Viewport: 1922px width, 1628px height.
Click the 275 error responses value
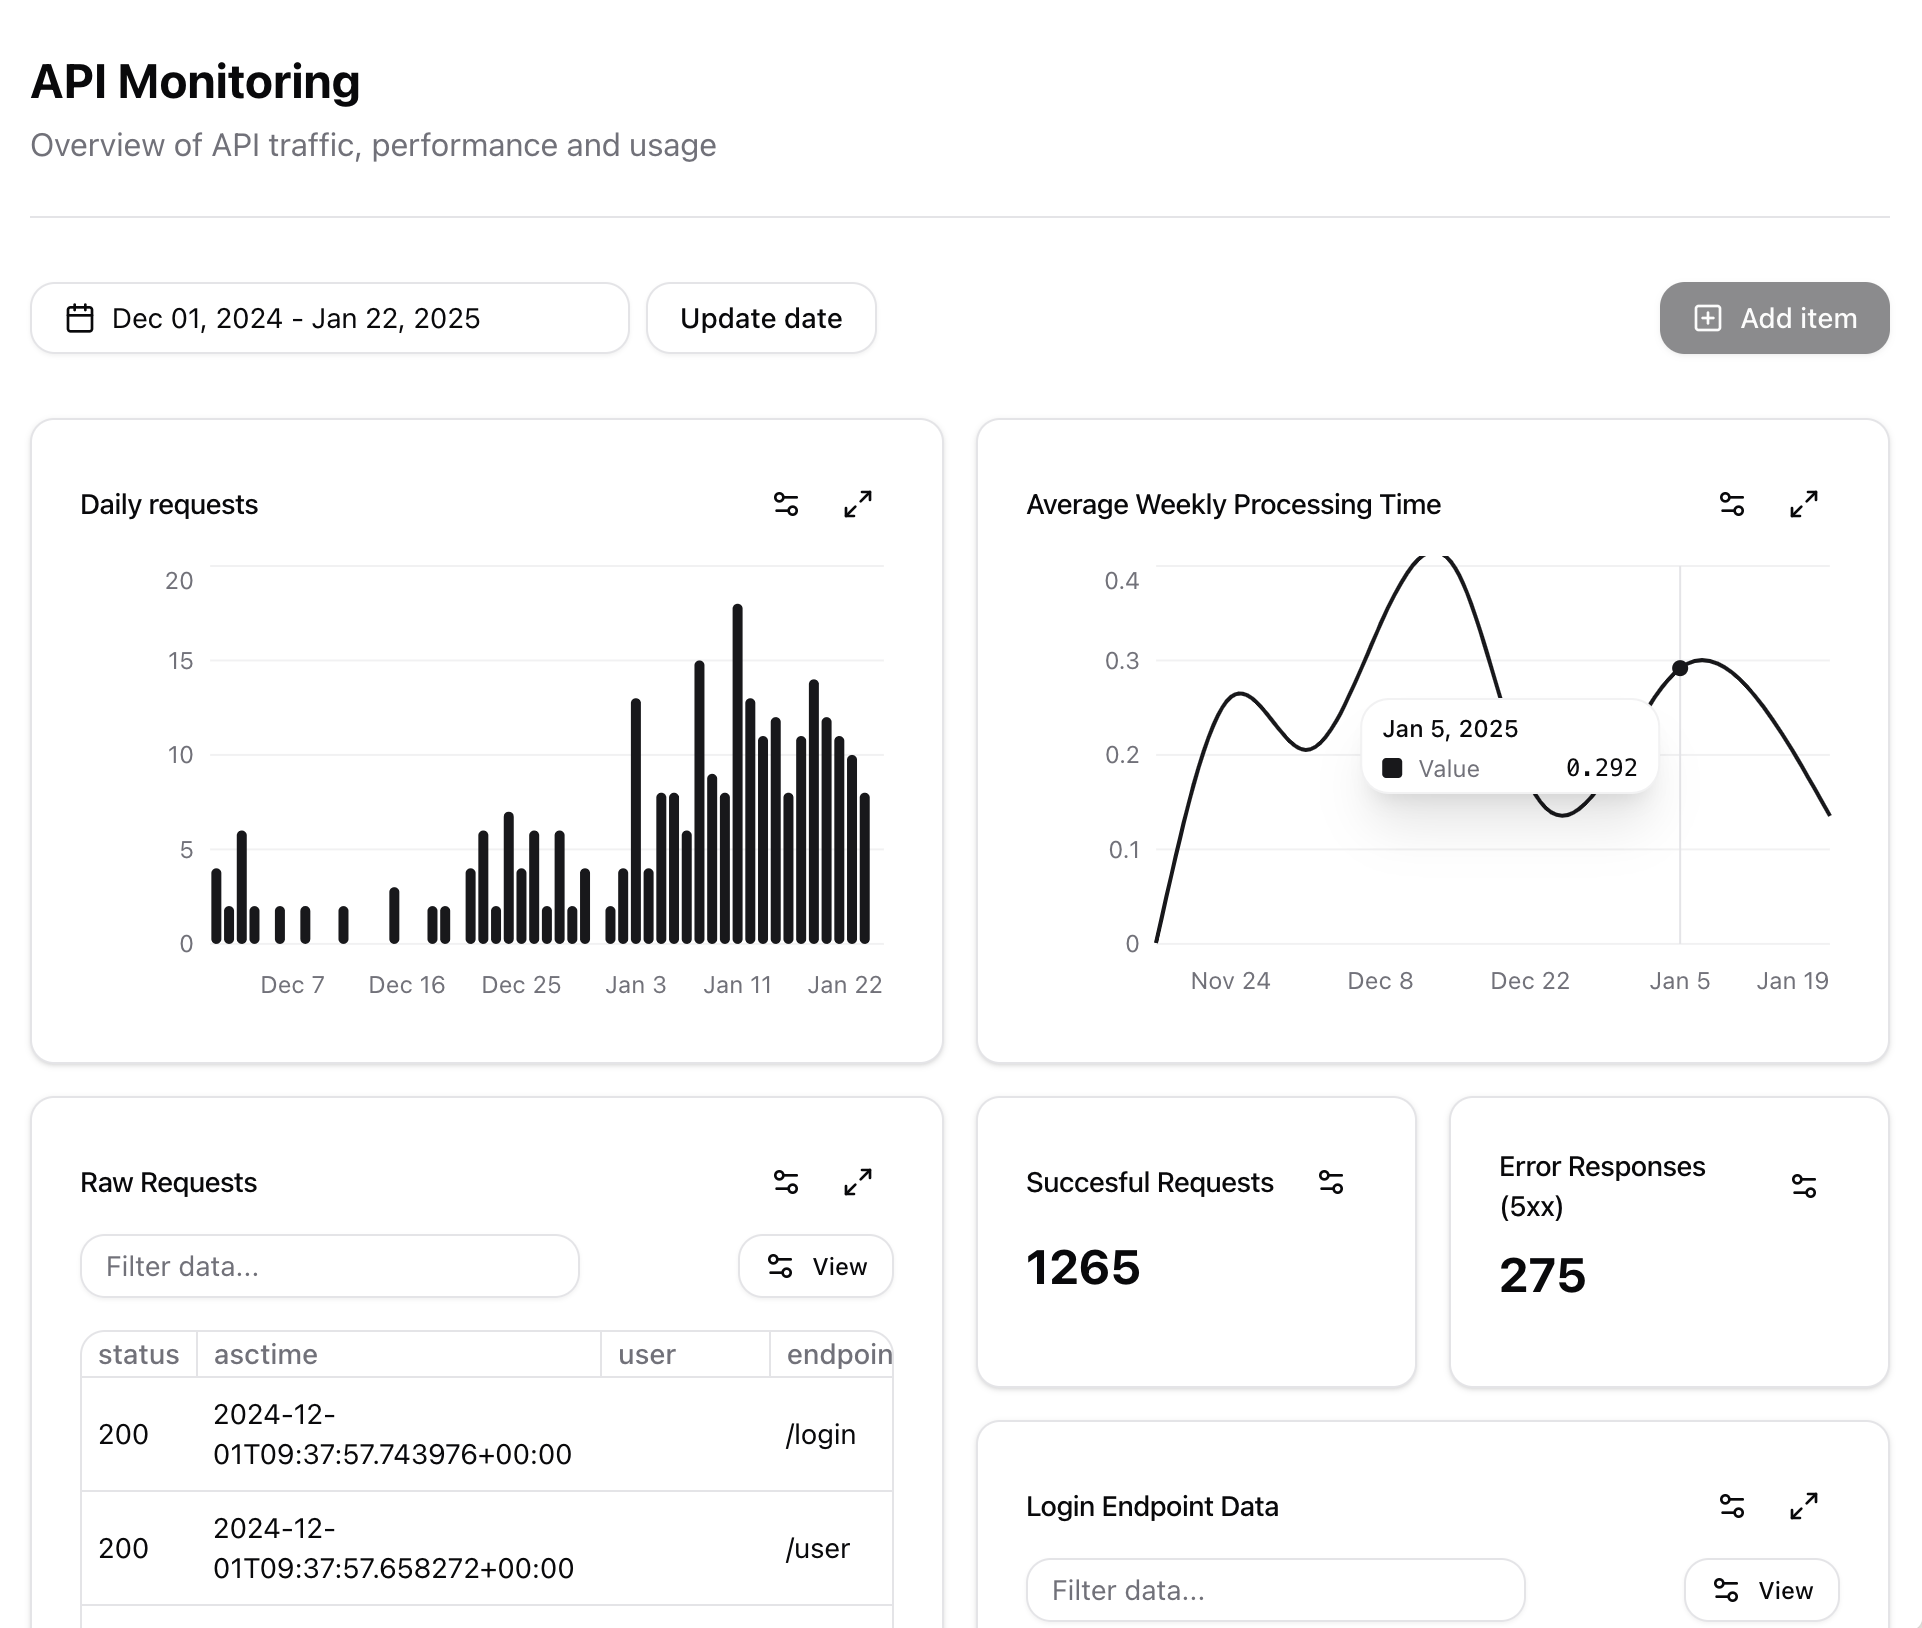1543,1276
